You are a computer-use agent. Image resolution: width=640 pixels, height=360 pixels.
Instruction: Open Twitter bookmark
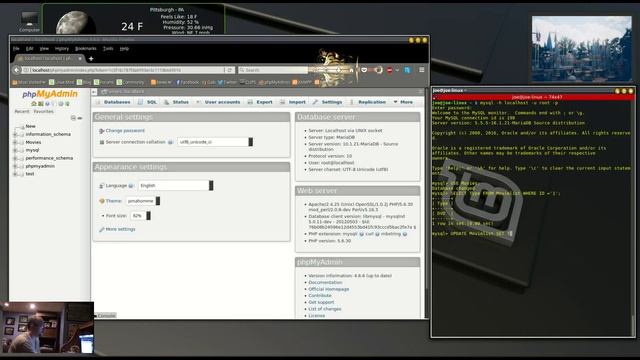pyautogui.click(x=227, y=82)
